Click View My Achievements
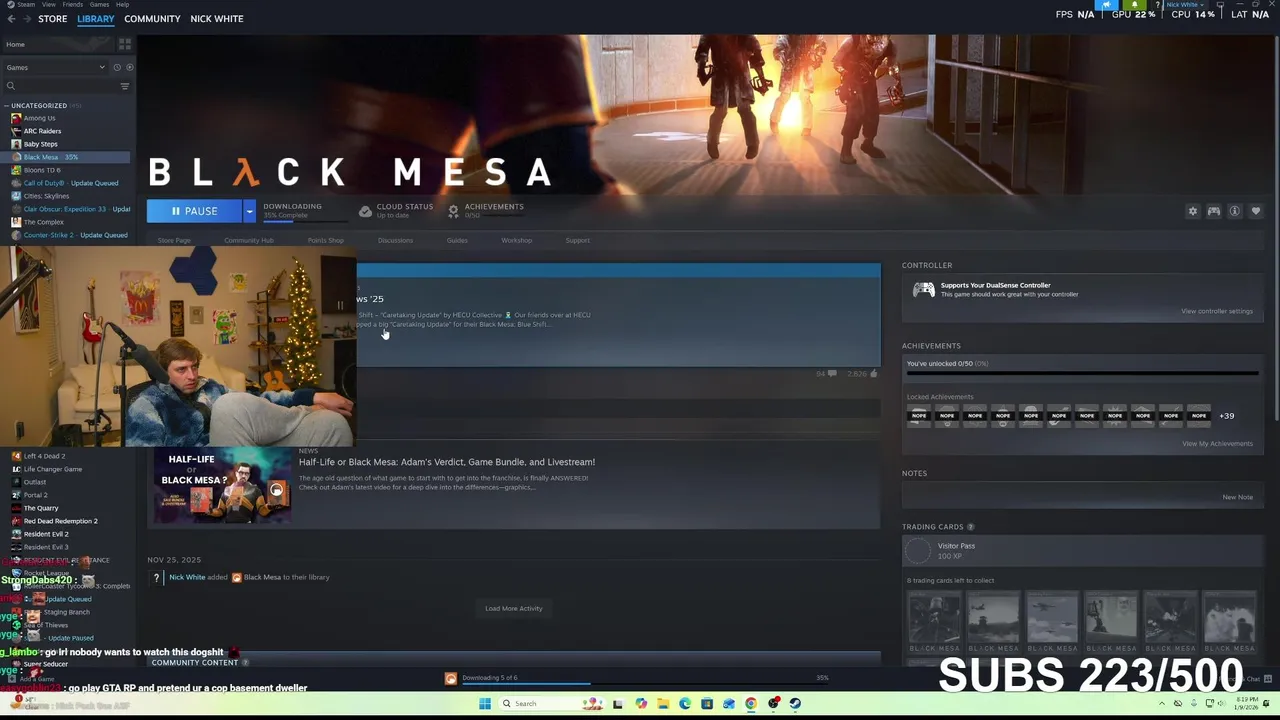This screenshot has width=1280, height=720. tap(1217, 443)
